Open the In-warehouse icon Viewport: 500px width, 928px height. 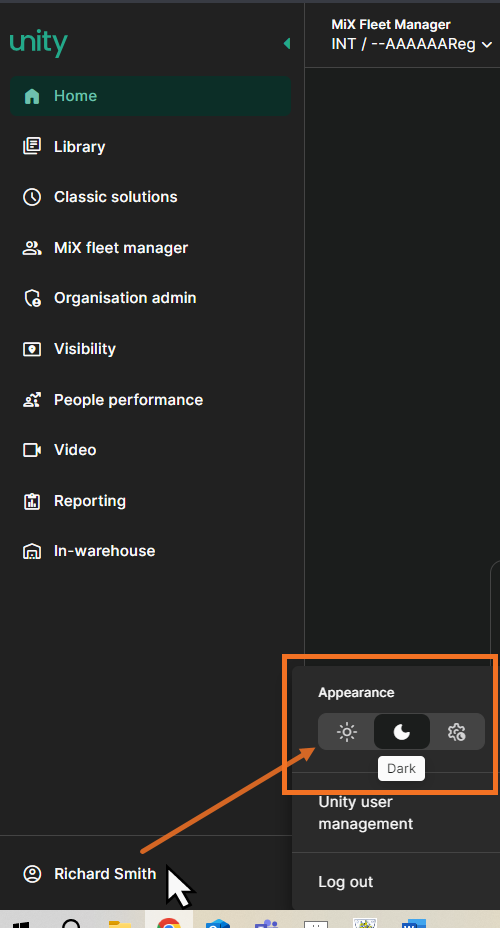(x=31, y=552)
